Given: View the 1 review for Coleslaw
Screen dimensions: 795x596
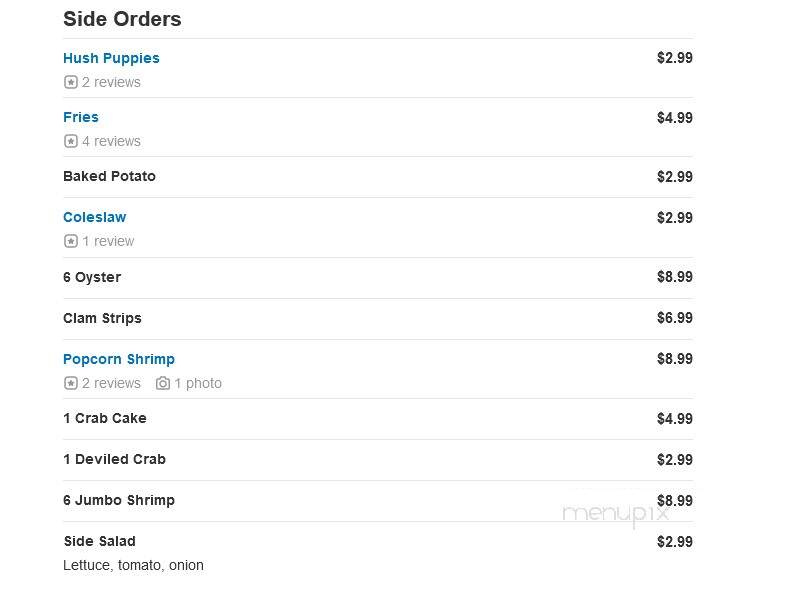Looking at the screenshot, I should click(x=108, y=241).
